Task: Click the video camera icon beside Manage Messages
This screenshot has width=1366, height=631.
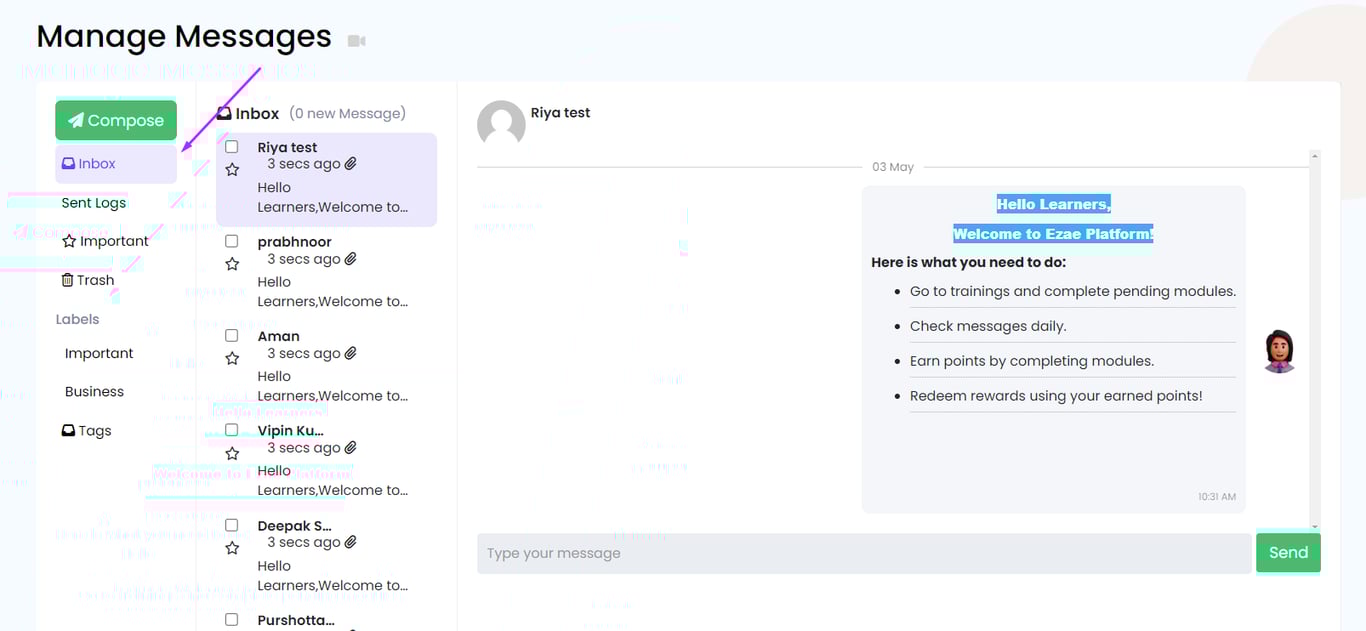Action: coord(357,41)
